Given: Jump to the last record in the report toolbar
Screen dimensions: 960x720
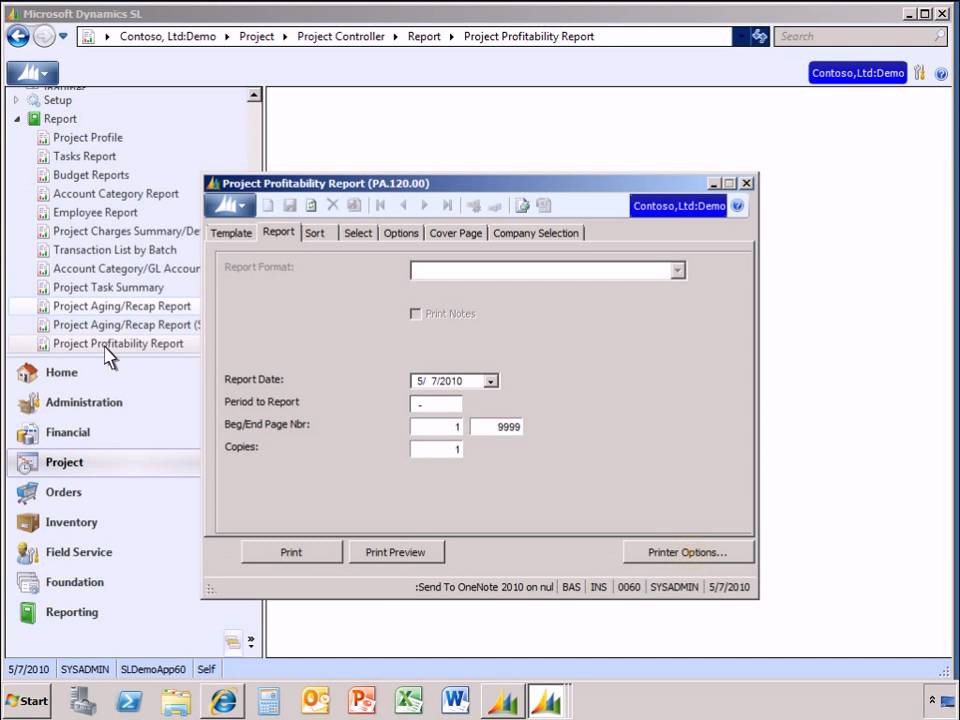Looking at the screenshot, I should (x=448, y=206).
